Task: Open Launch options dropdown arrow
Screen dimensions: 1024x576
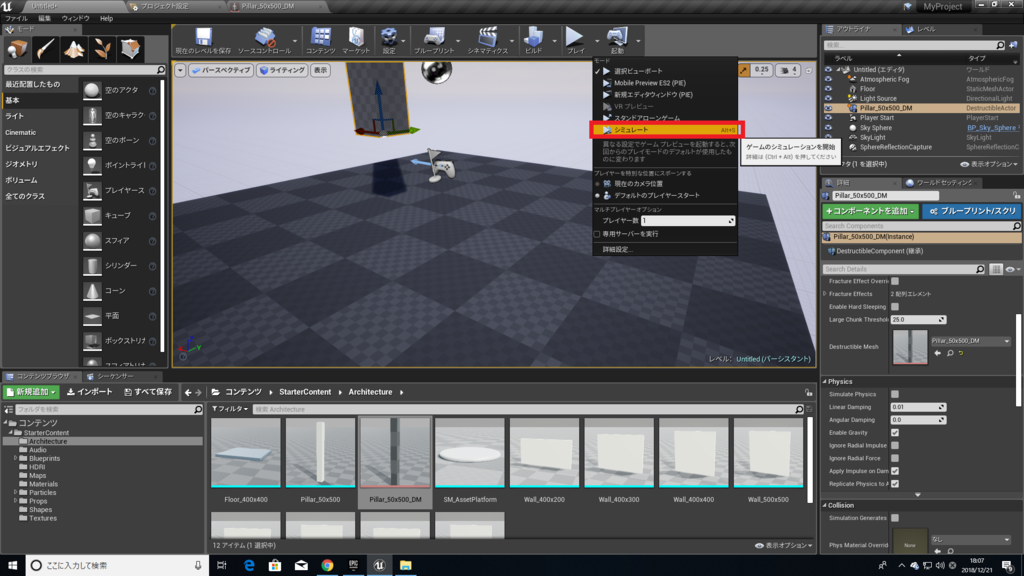Action: coord(638,40)
